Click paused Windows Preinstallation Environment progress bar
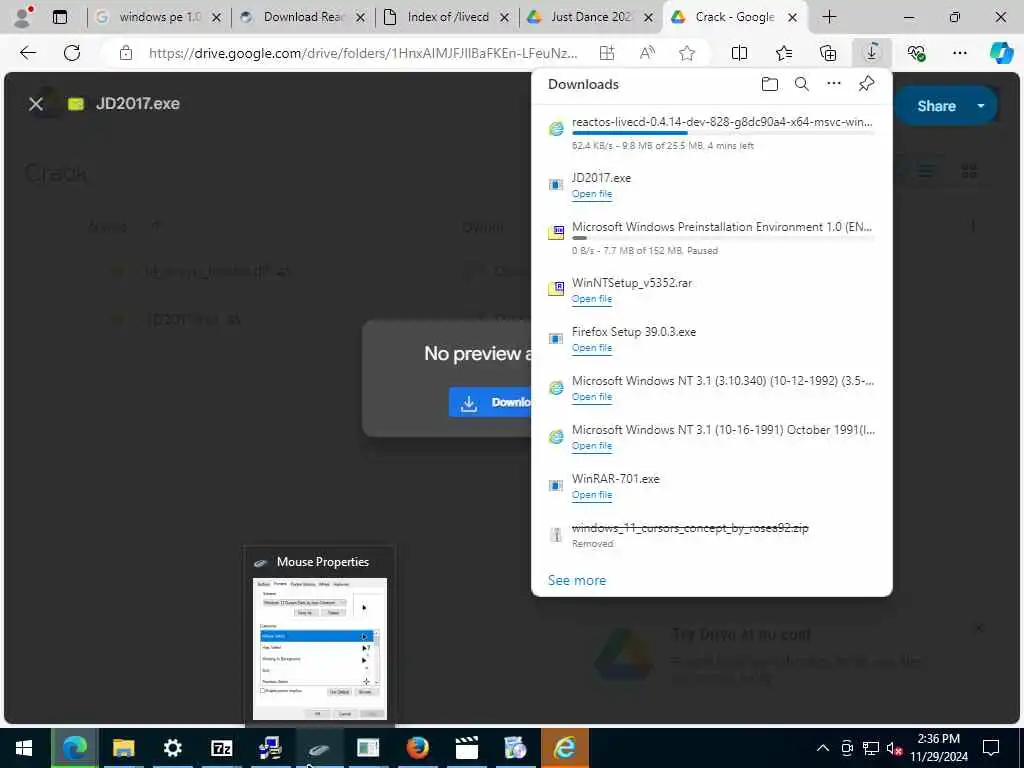The image size is (1024, 768). click(723, 238)
